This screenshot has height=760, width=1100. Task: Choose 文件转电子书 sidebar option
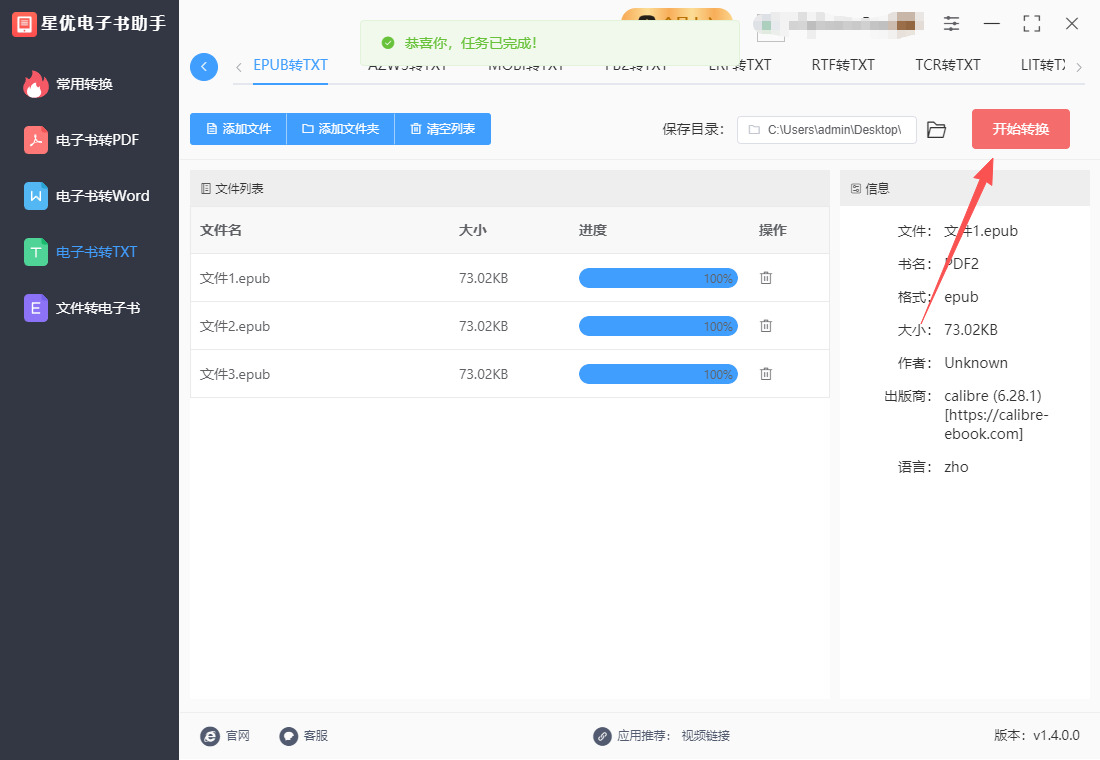click(98, 308)
